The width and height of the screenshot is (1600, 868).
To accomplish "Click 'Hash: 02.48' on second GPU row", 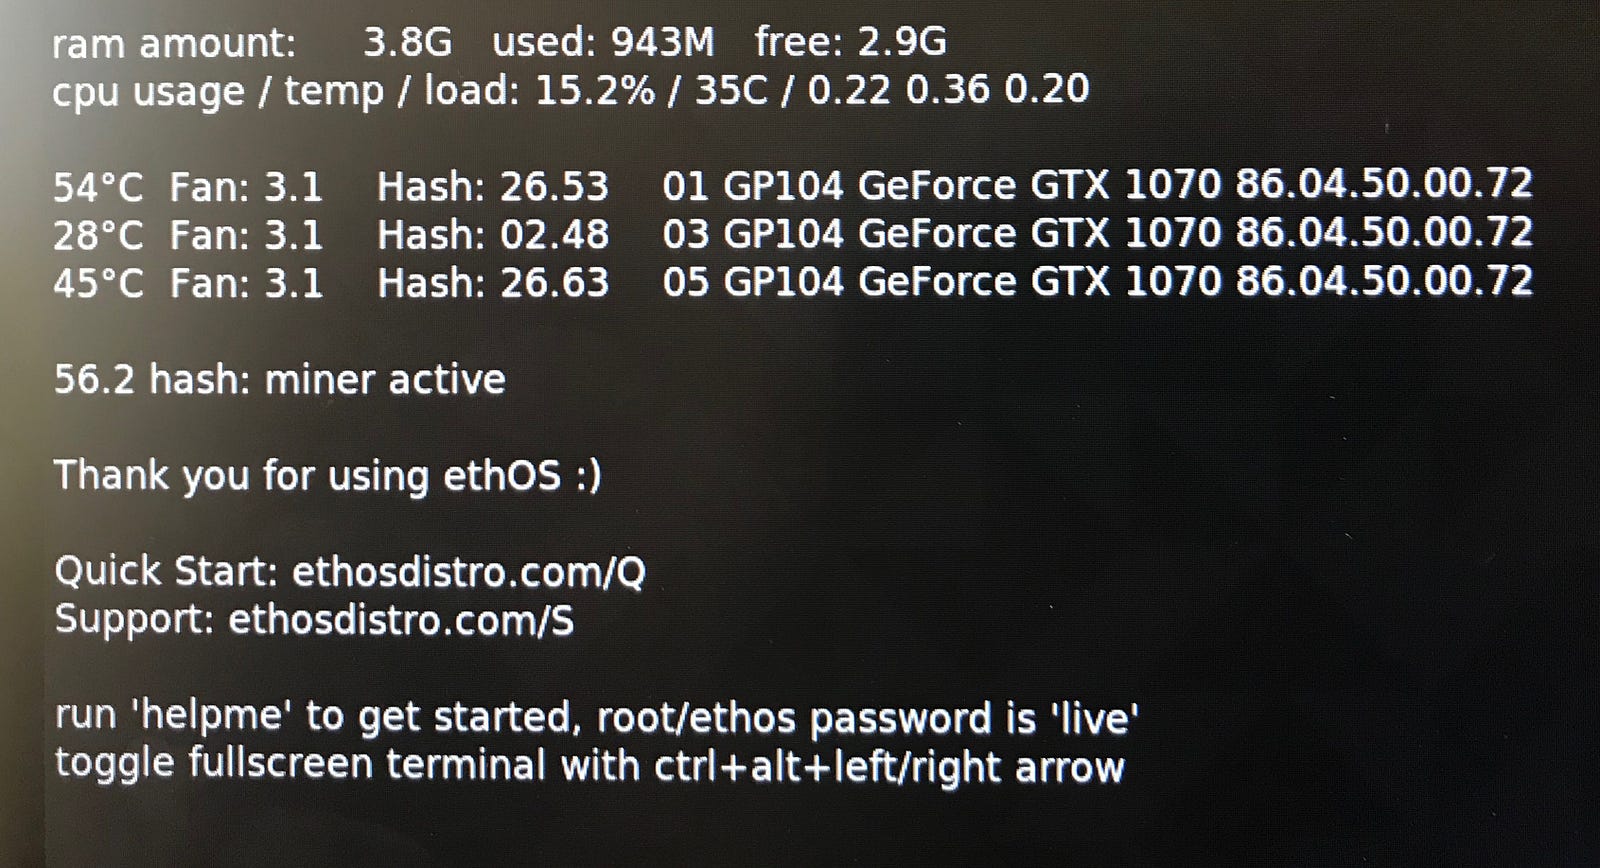I will (x=492, y=235).
